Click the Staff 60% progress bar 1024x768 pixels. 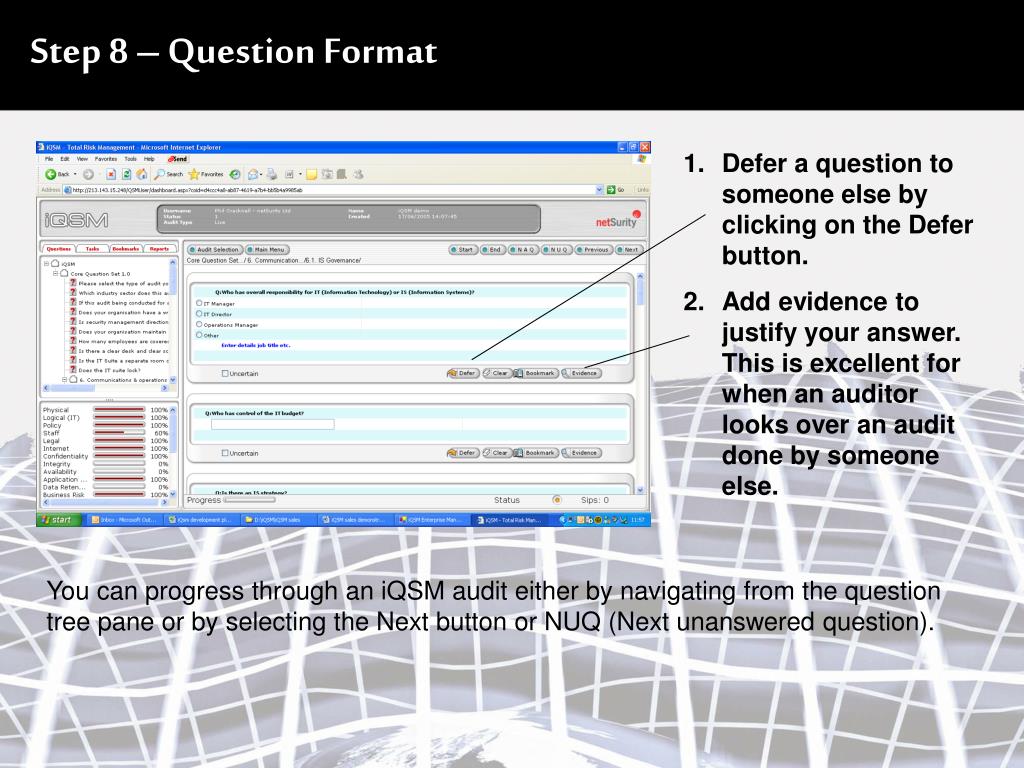point(119,432)
